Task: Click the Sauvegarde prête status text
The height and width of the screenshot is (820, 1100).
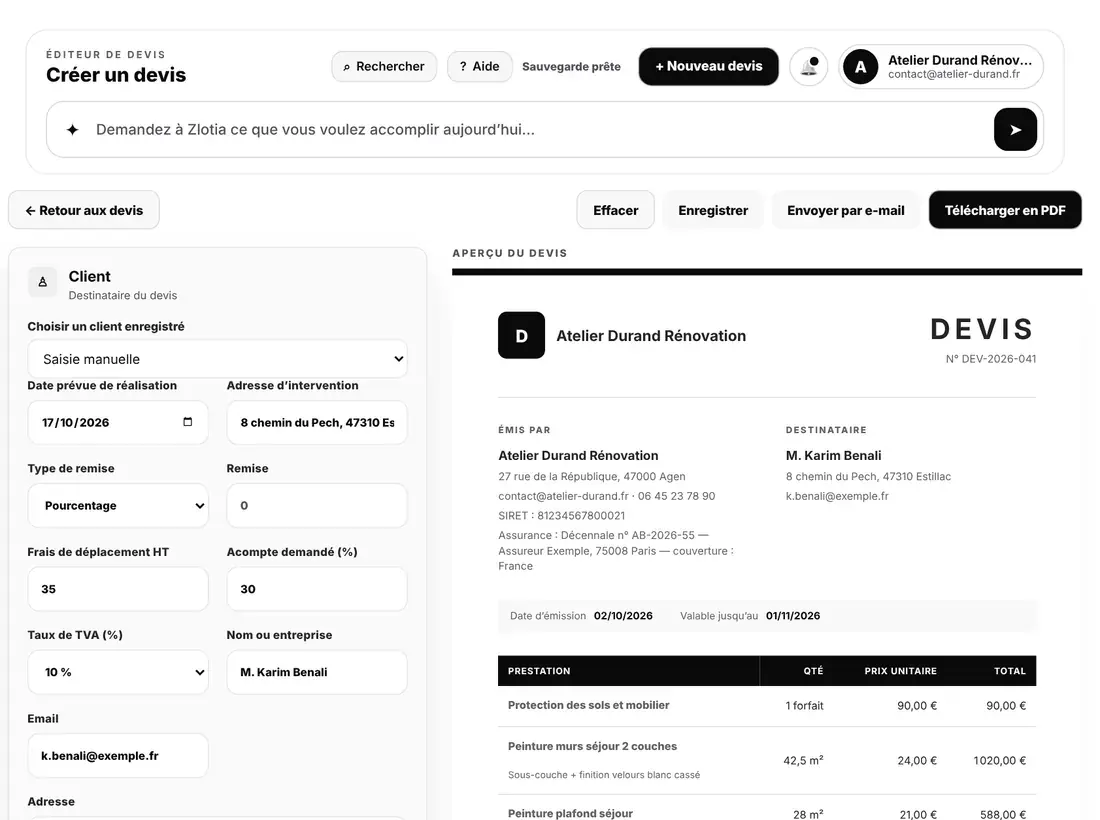Action: [x=571, y=67]
